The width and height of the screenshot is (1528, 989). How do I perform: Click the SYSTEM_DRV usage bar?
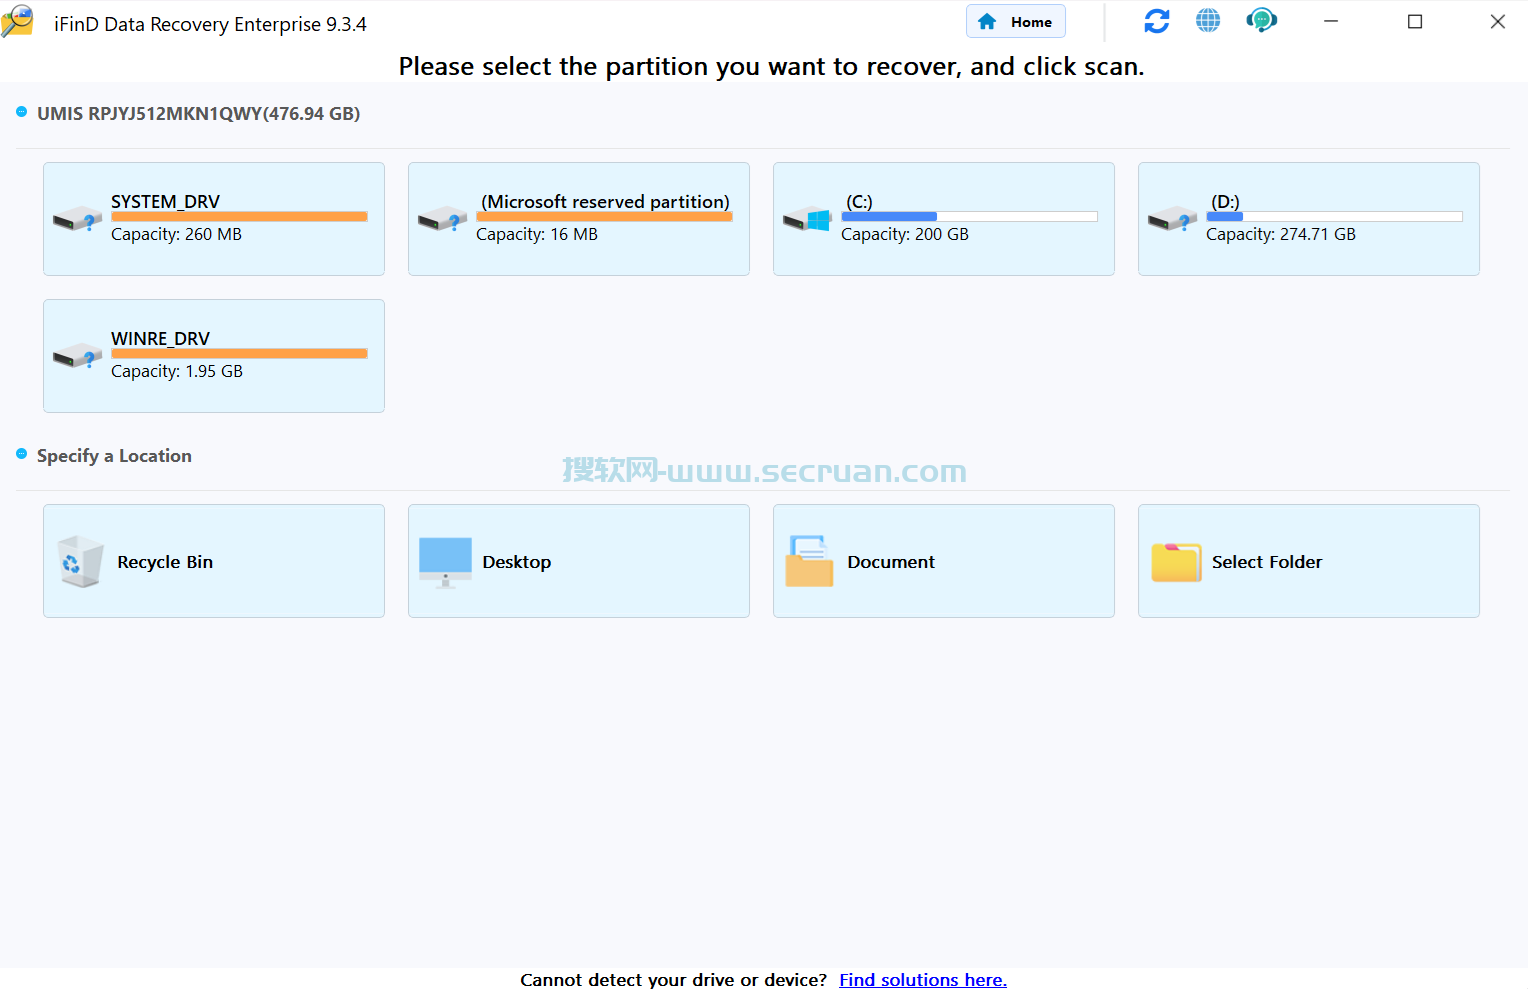click(239, 216)
